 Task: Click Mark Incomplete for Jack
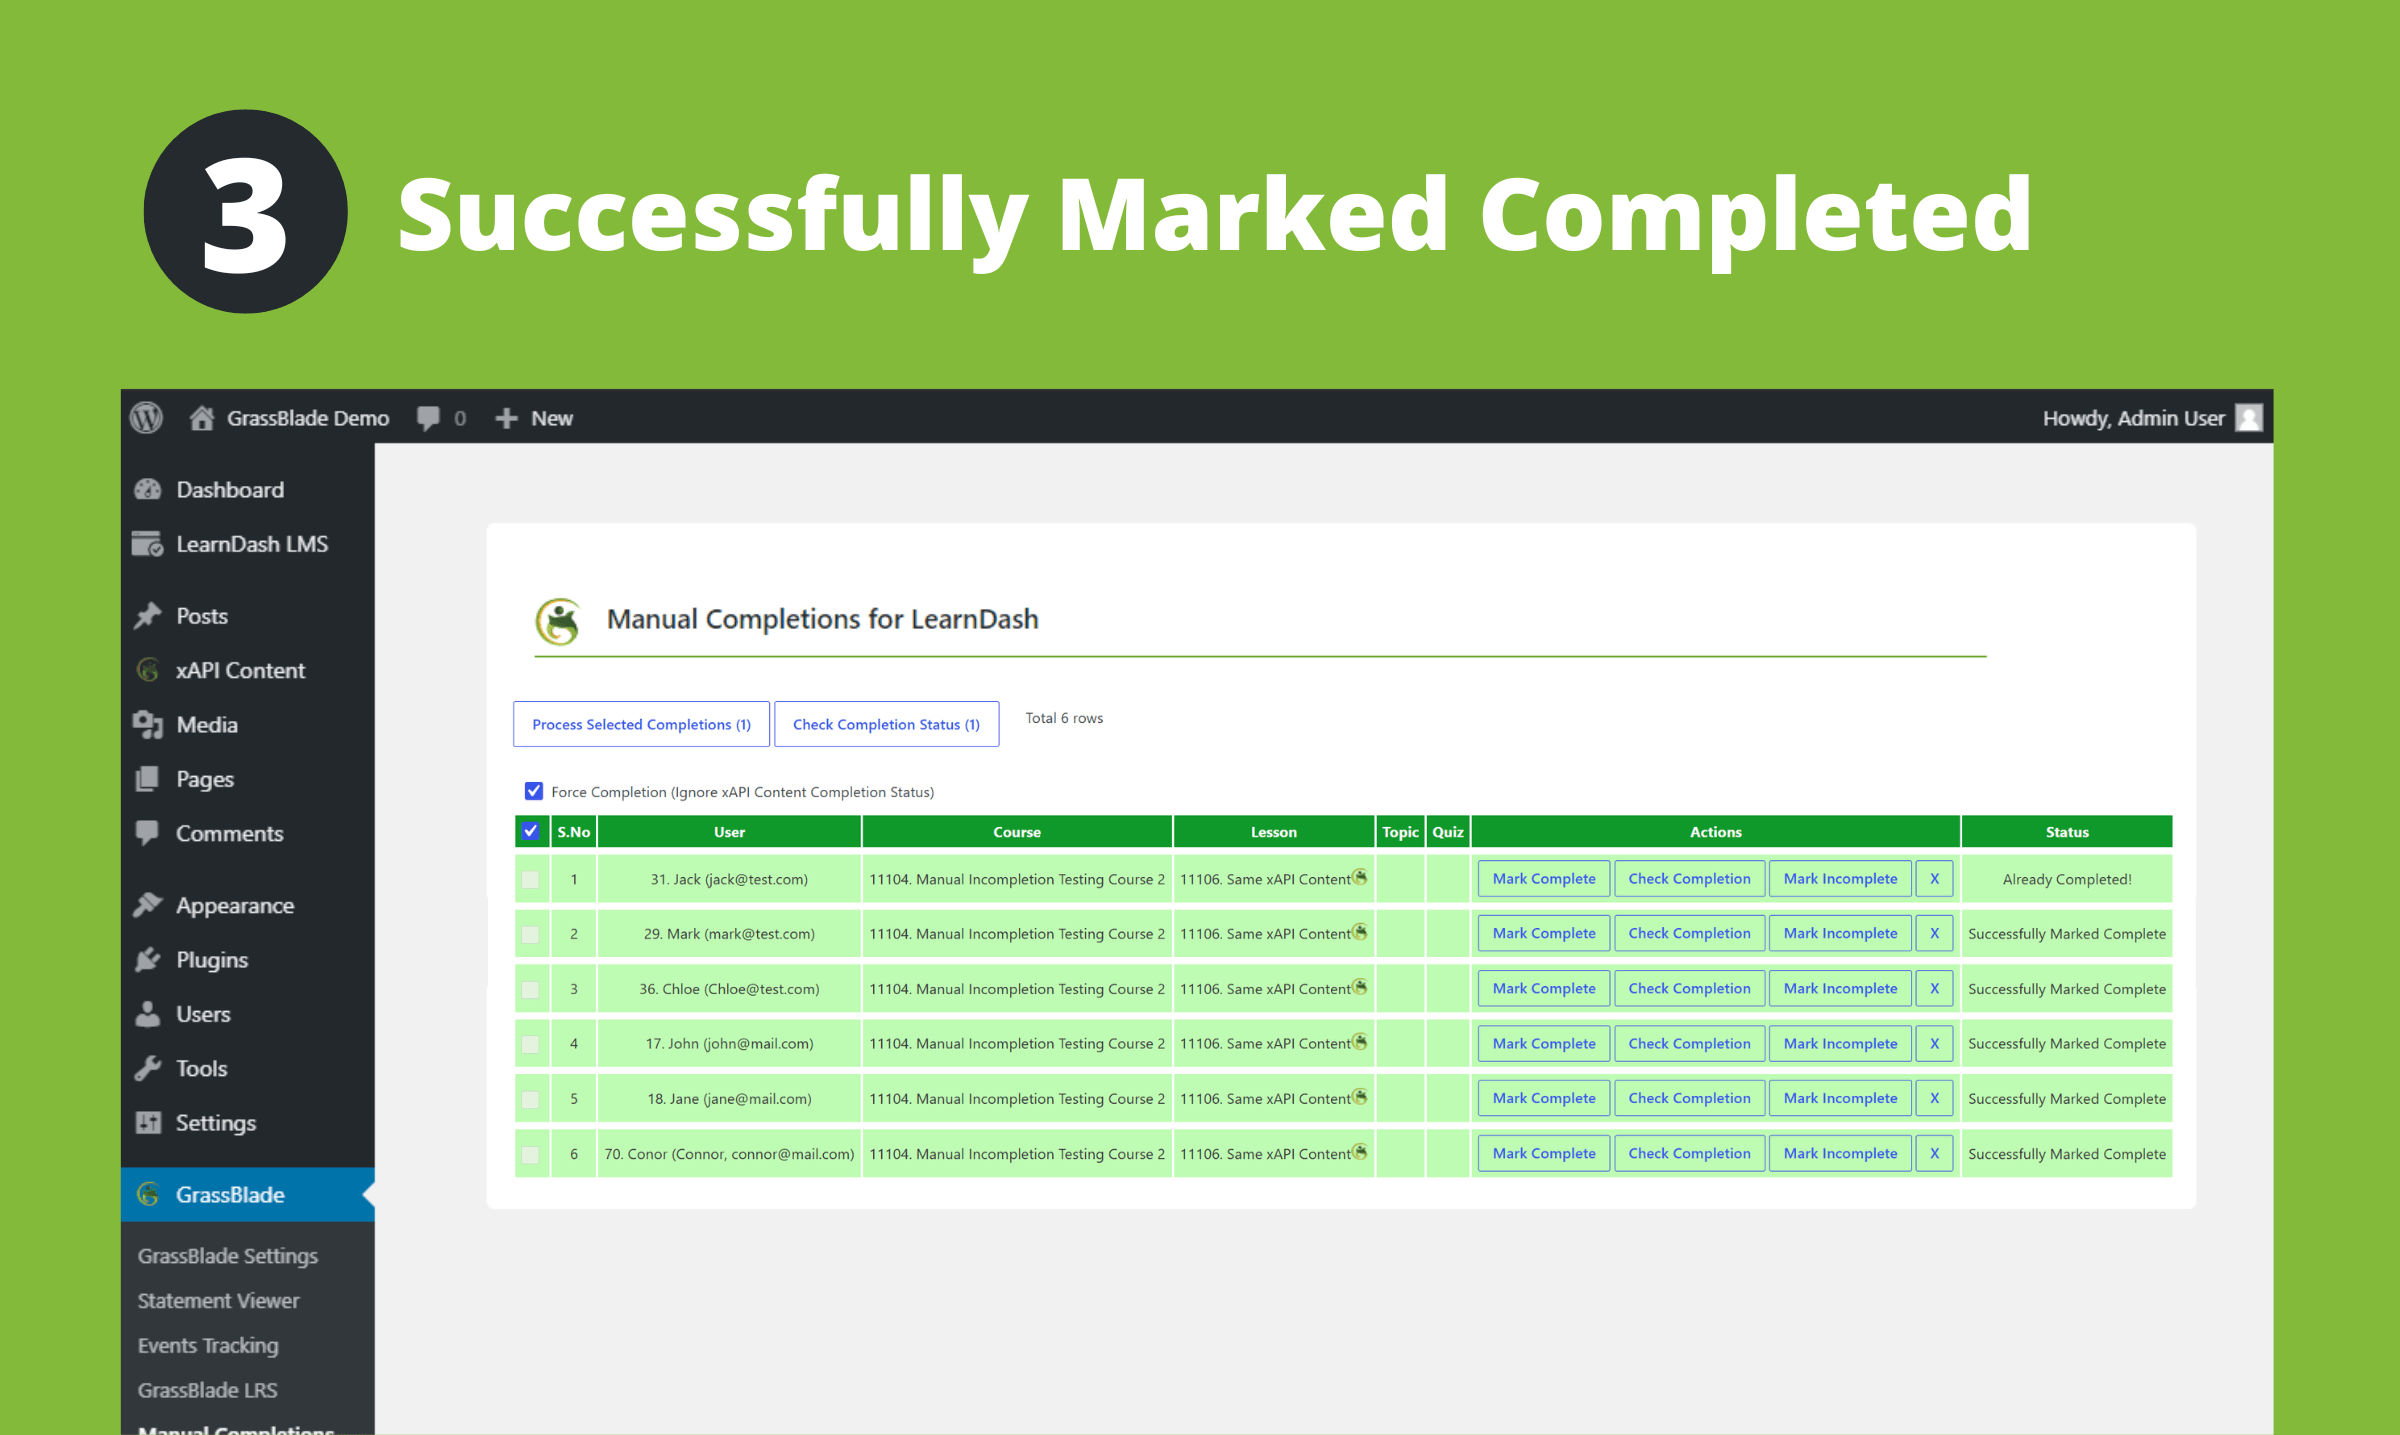(x=1840, y=878)
